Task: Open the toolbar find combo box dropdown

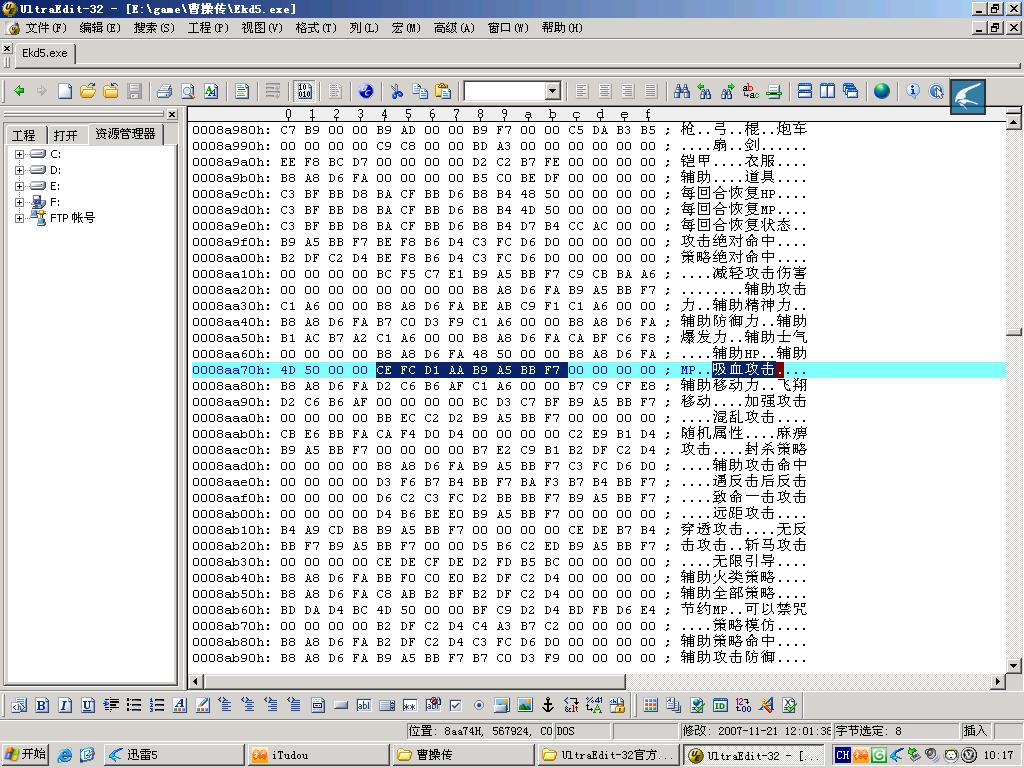Action: pos(552,91)
